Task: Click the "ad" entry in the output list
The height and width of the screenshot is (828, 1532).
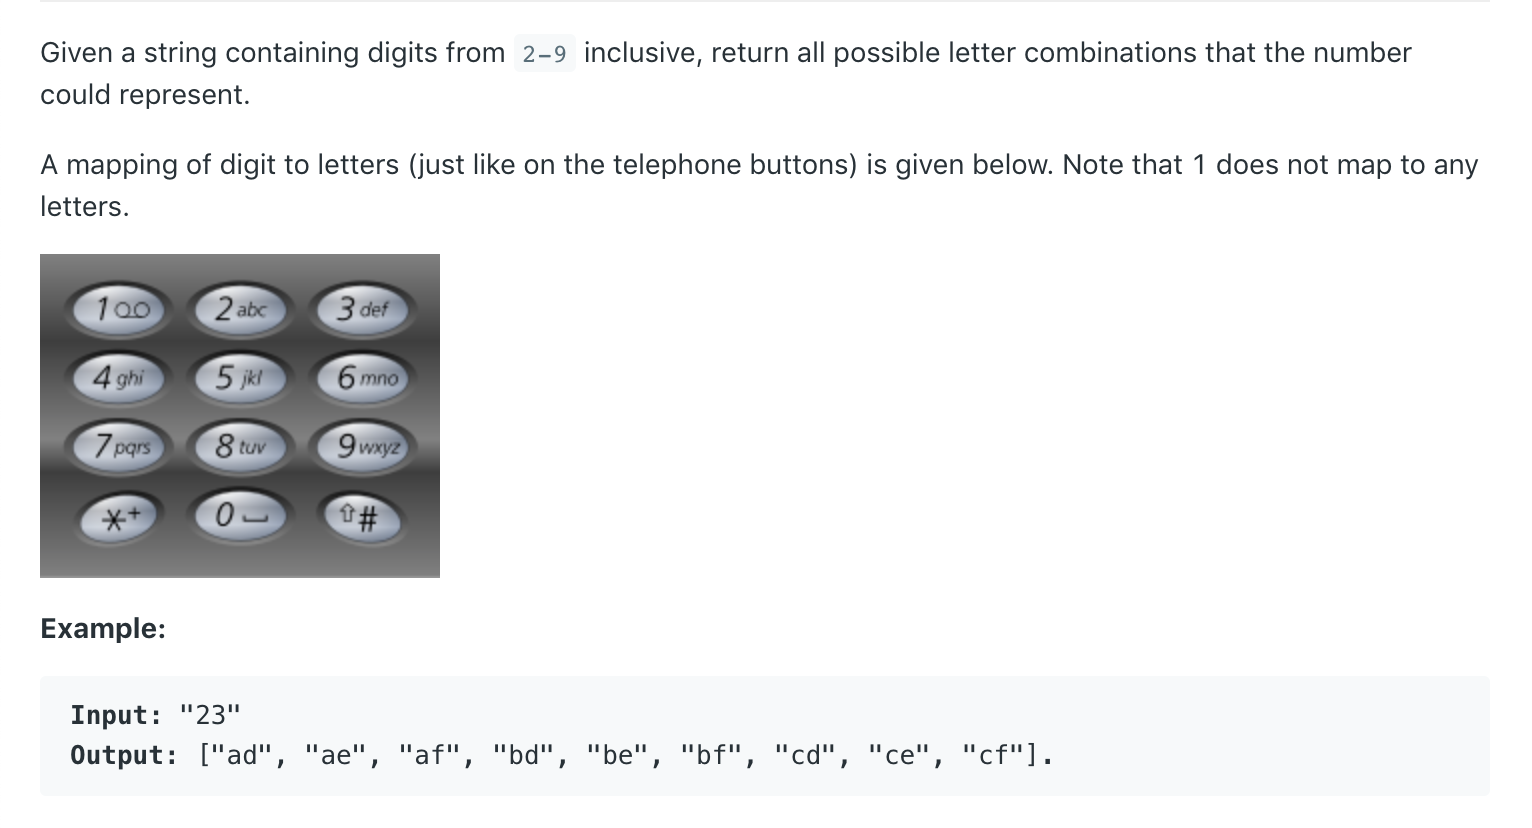Action: (x=240, y=755)
